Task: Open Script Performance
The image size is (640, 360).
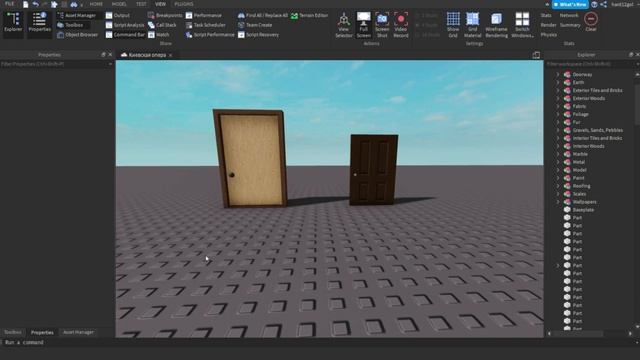Action: 210,35
